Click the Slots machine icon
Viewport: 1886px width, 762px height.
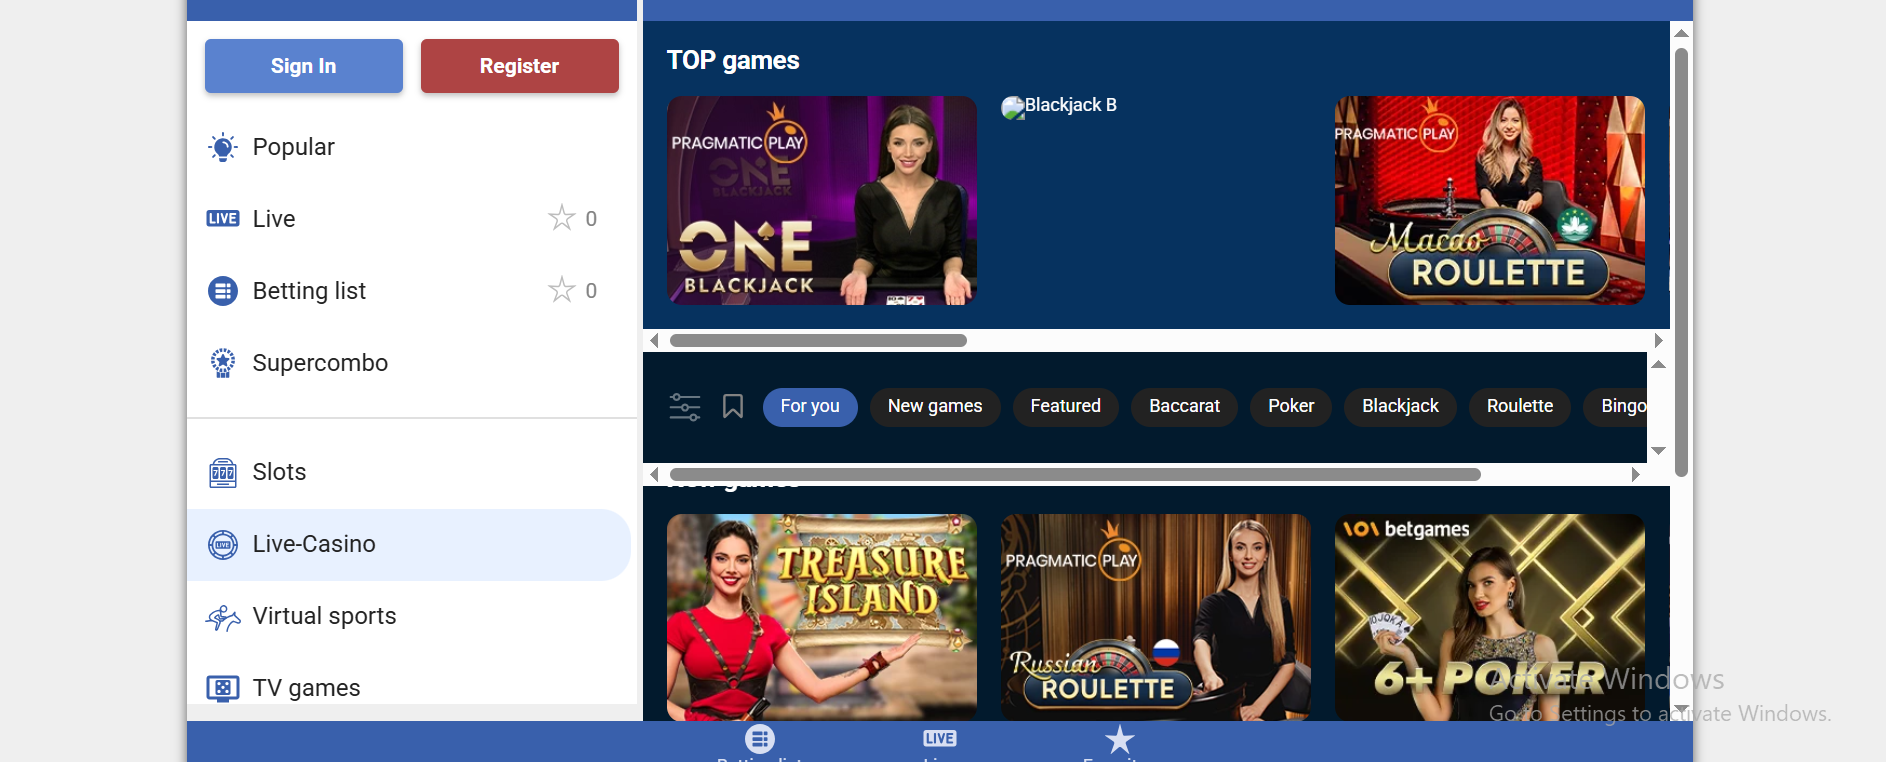point(223,472)
